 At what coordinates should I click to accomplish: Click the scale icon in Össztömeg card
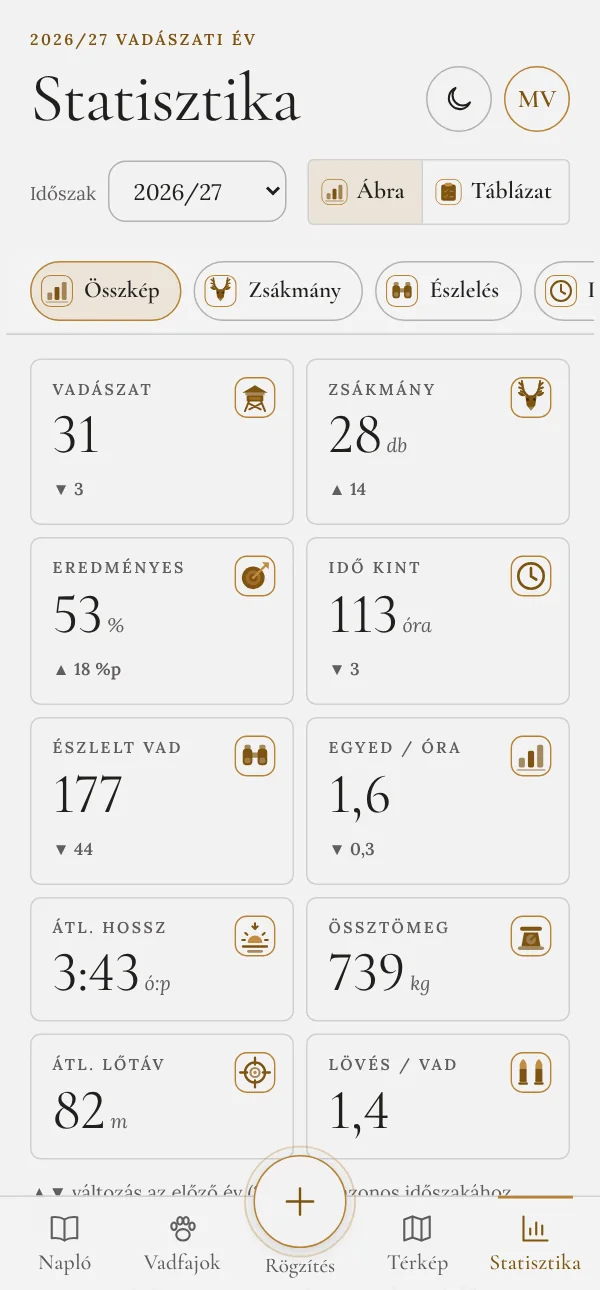531,936
